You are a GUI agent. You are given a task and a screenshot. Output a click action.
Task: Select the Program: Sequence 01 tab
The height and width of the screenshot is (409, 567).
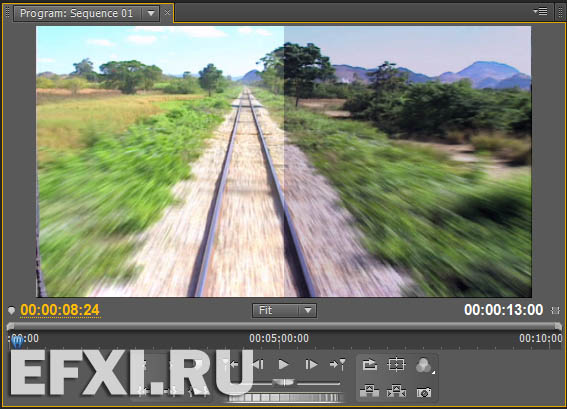76,14
